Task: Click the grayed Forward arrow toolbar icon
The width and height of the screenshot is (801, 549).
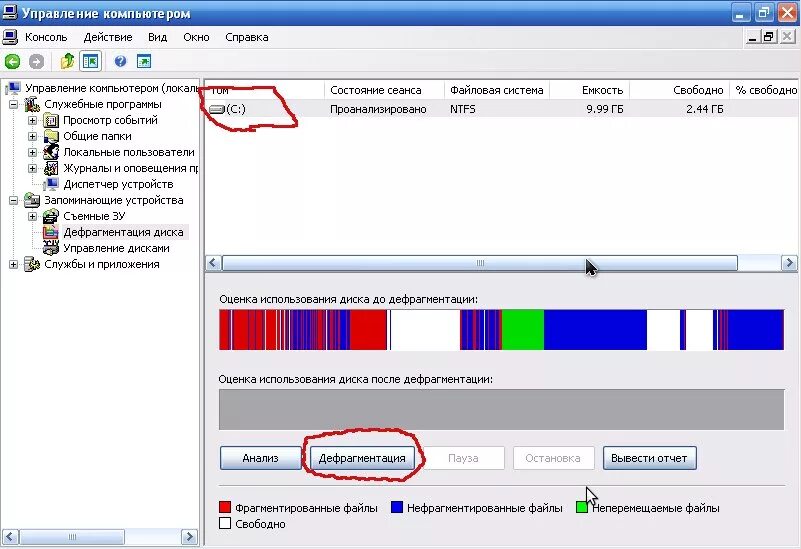Action: pos(36,62)
